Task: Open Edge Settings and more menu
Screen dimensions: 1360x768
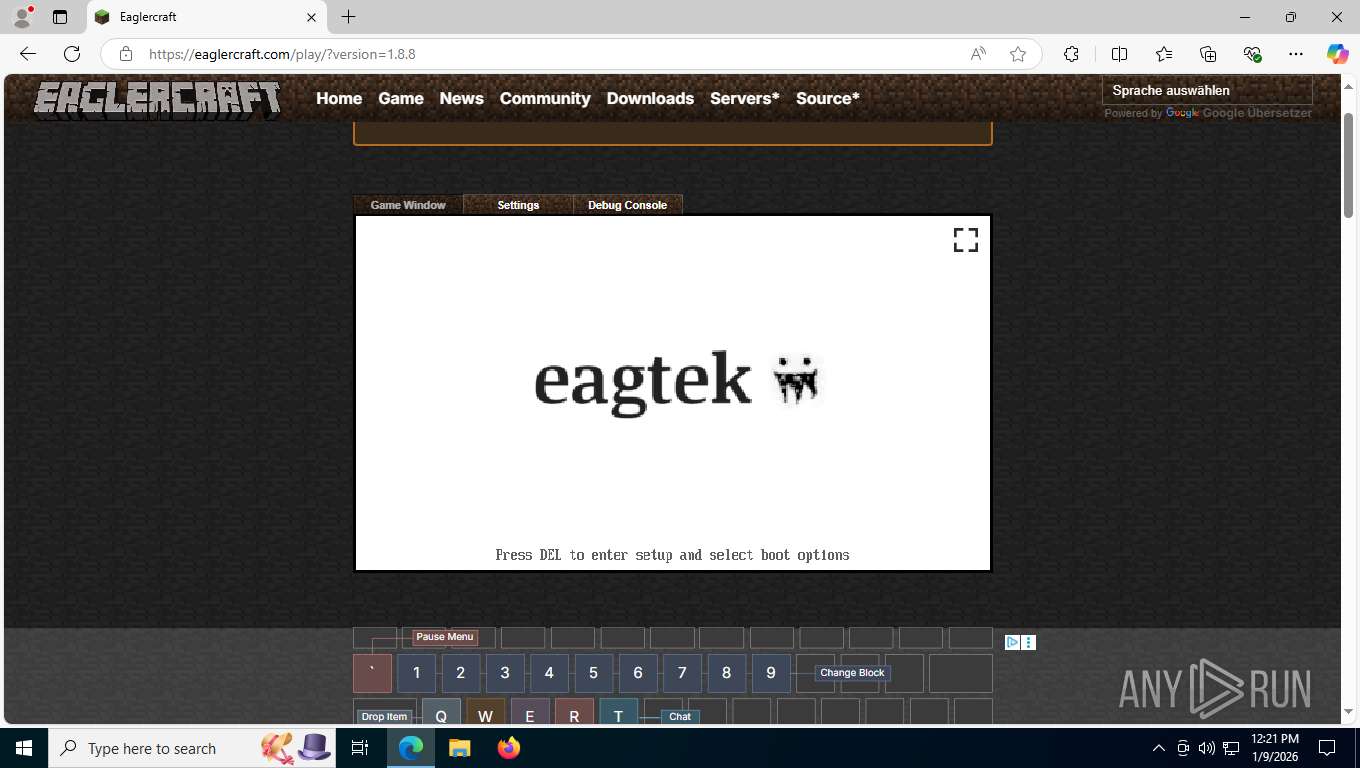Action: coord(1296,54)
